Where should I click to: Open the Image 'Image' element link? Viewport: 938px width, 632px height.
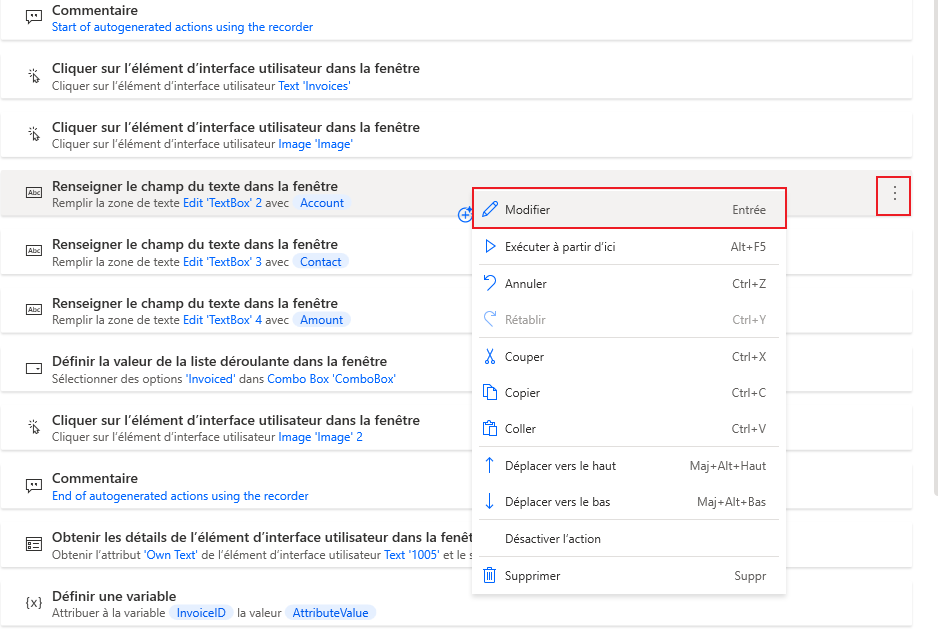(x=315, y=144)
